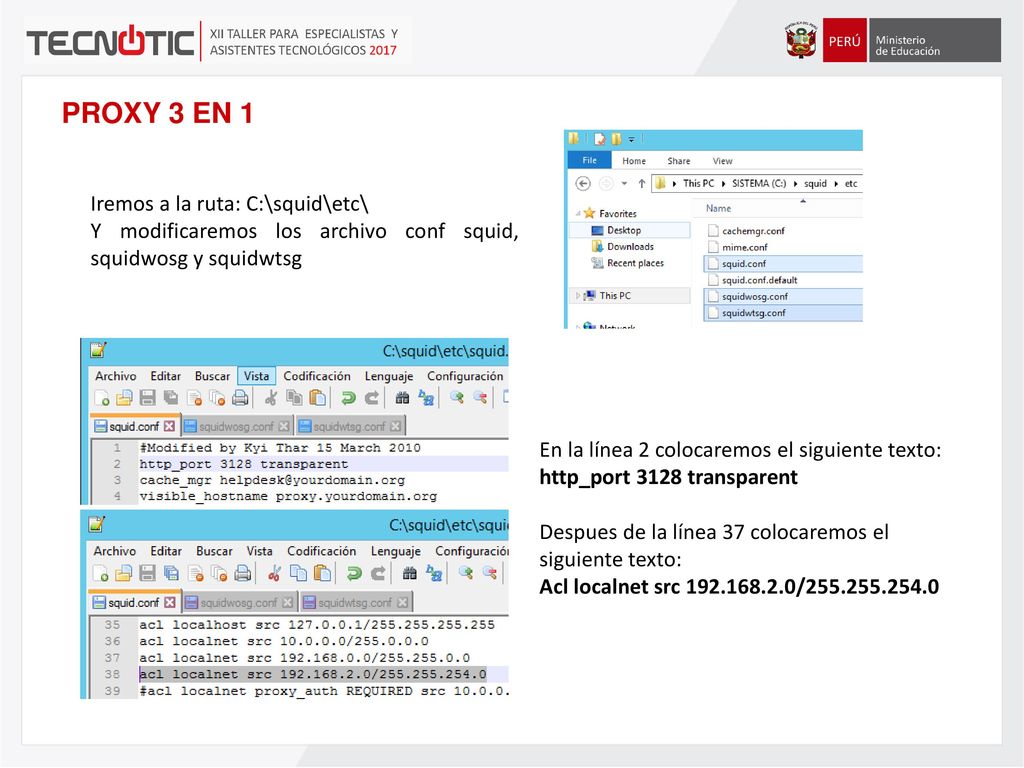Click Save icon in second Notepad++ screenshot

click(148, 573)
